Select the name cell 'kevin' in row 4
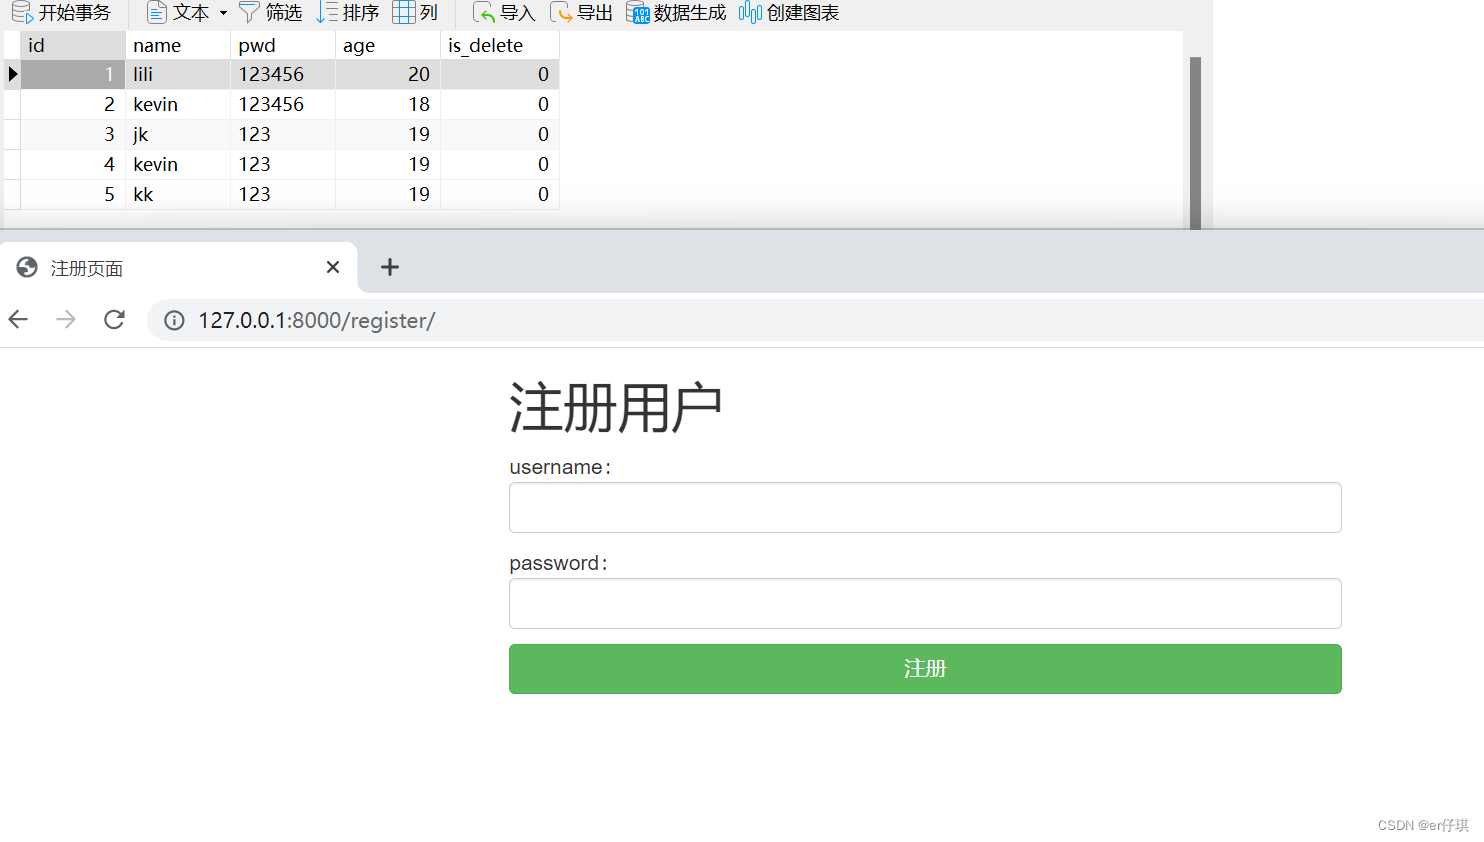The image size is (1484, 842). click(x=178, y=164)
